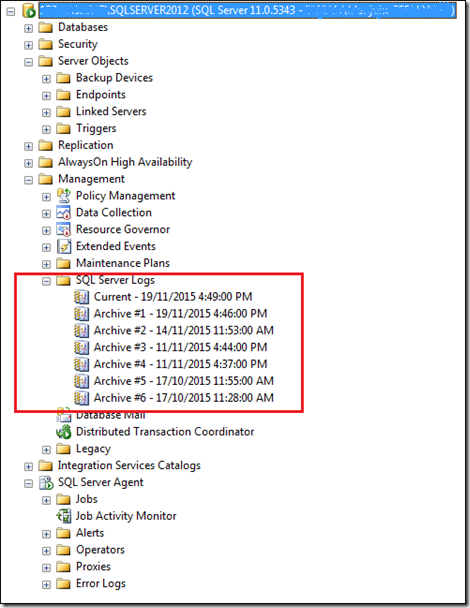This screenshot has width=470, height=608.
Task: Select 'Backup Devices' label
Action: click(114, 78)
